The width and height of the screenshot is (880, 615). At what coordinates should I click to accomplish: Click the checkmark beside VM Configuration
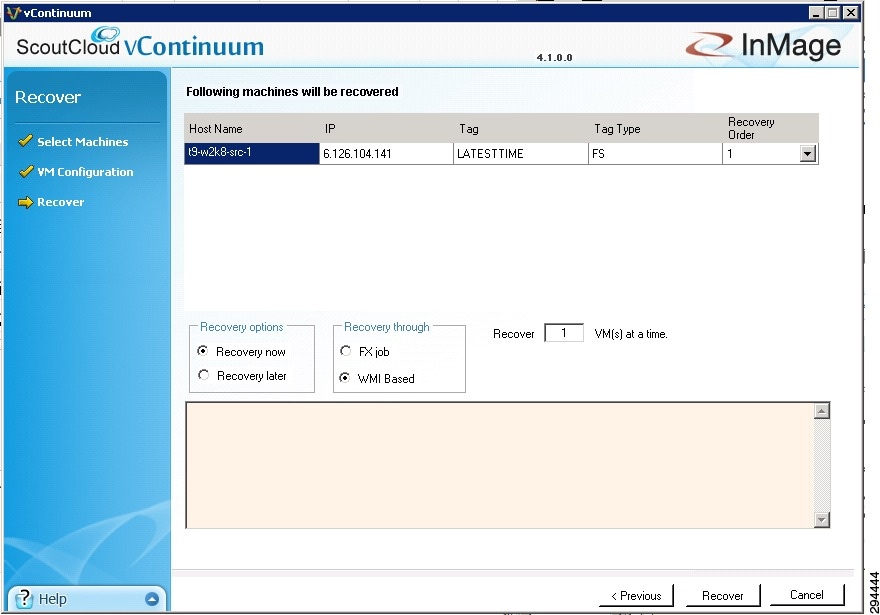(x=26, y=171)
